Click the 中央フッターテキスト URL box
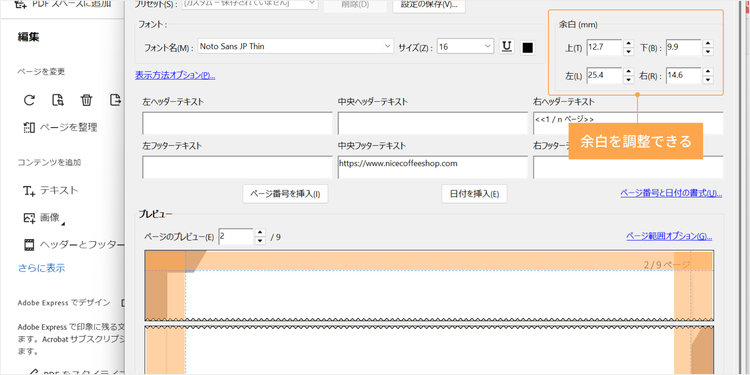Image resolution: width=750 pixels, height=375 pixels. tap(433, 167)
